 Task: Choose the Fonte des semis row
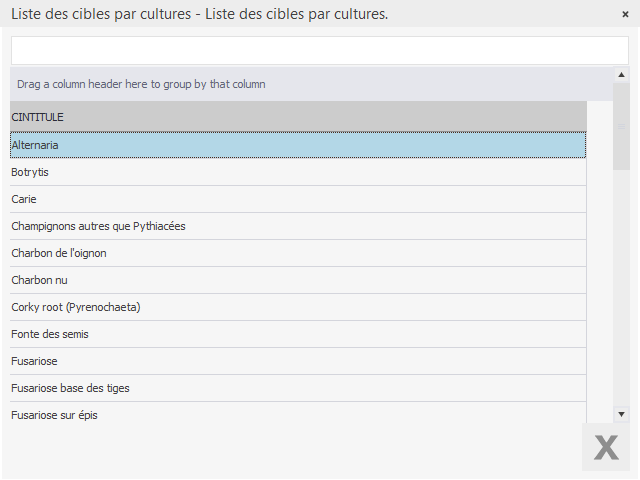pyautogui.click(x=298, y=334)
